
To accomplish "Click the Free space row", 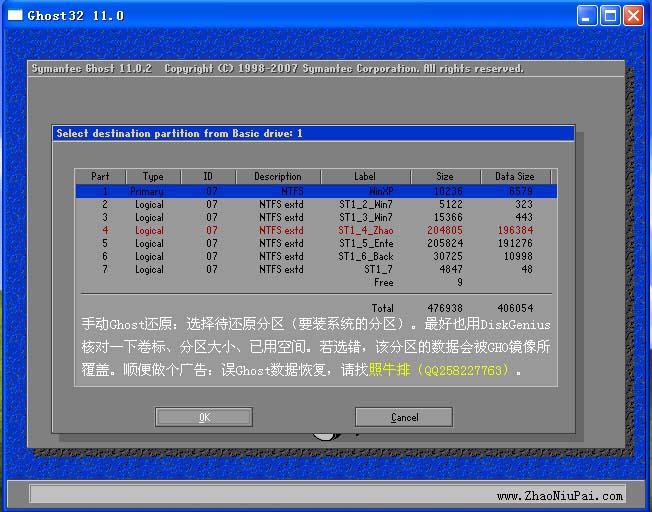I will pyautogui.click(x=316, y=282).
